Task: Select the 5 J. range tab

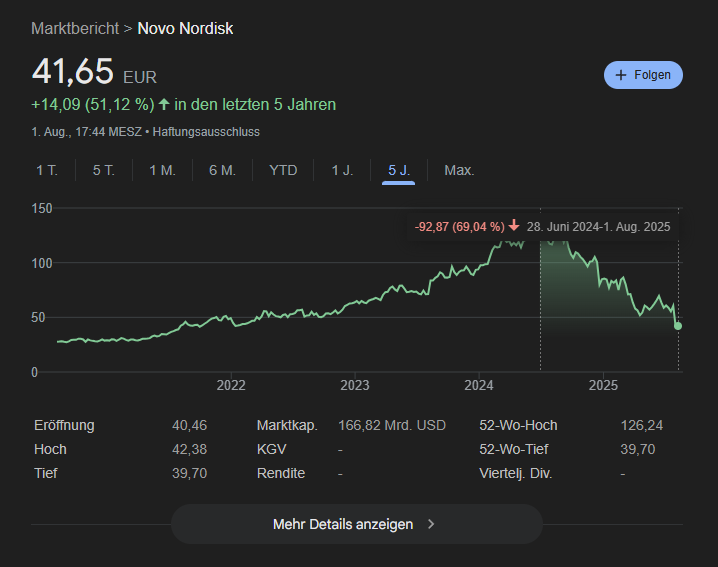Action: tap(399, 170)
